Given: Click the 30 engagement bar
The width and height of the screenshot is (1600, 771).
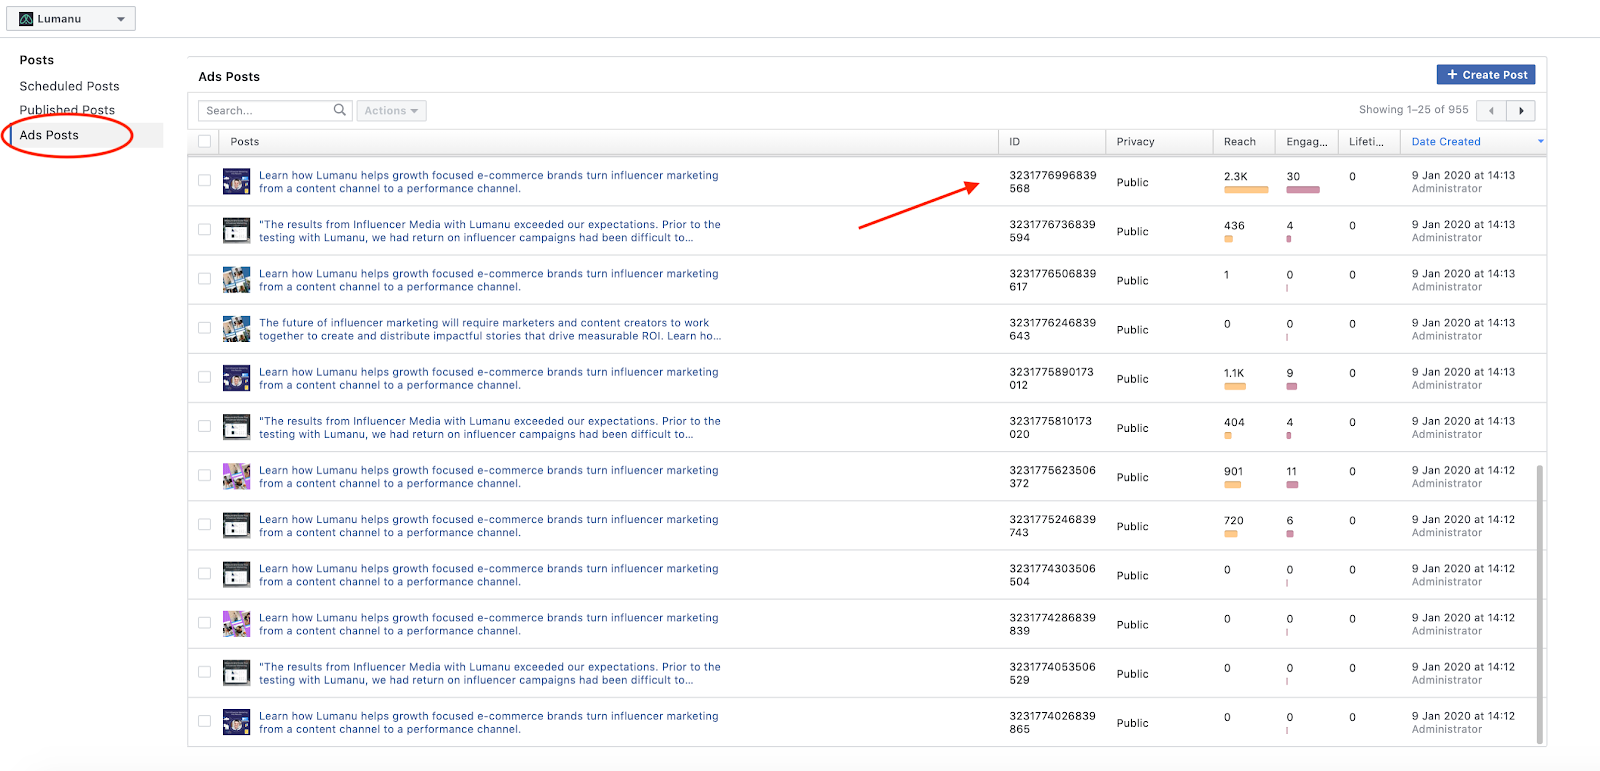Looking at the screenshot, I should 1303,190.
